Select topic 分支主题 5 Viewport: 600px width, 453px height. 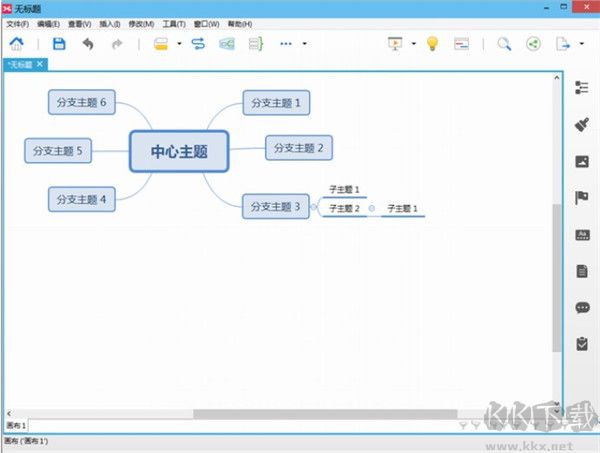click(58, 151)
